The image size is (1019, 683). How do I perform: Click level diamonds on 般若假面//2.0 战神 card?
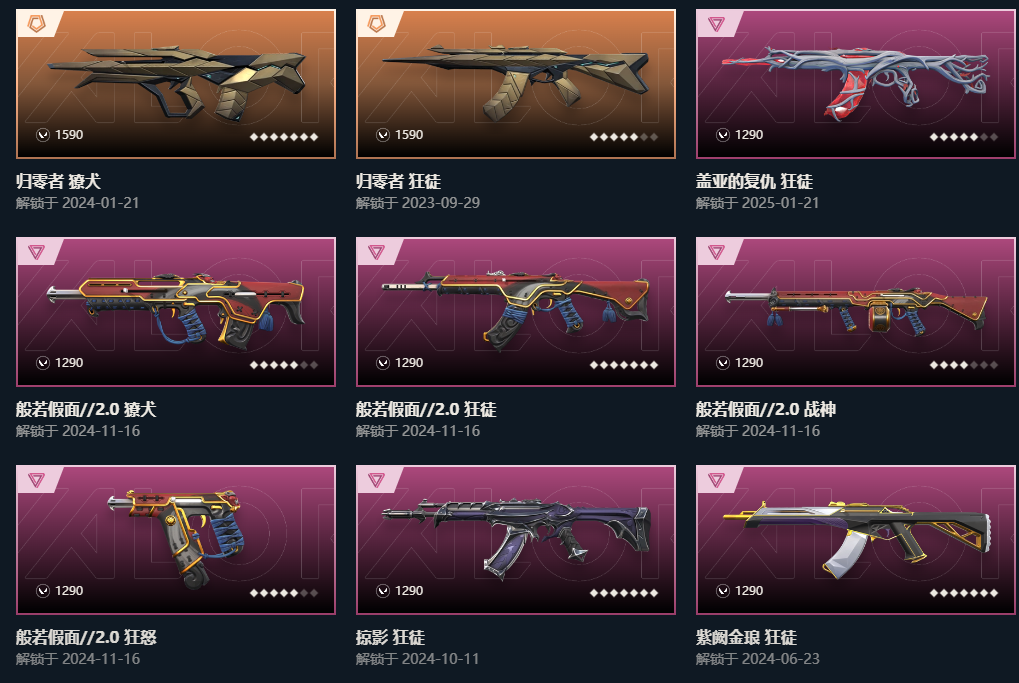[964, 365]
